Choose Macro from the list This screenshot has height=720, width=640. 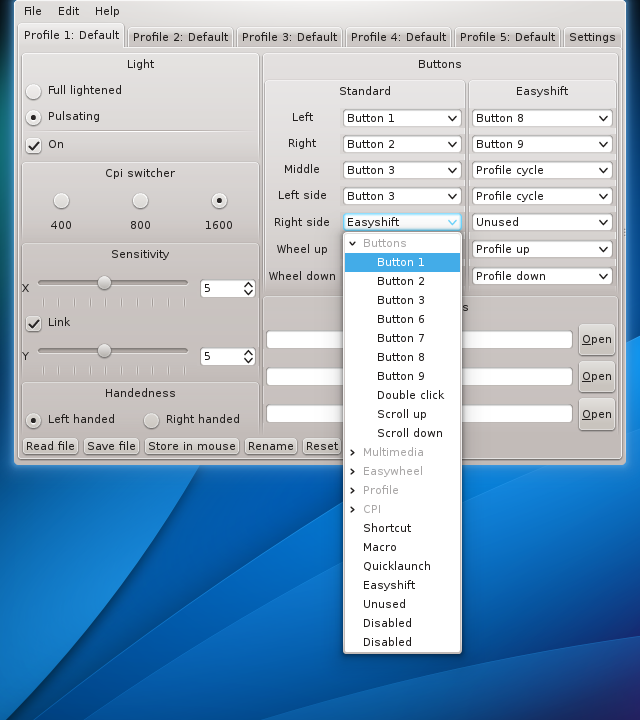coord(402,547)
